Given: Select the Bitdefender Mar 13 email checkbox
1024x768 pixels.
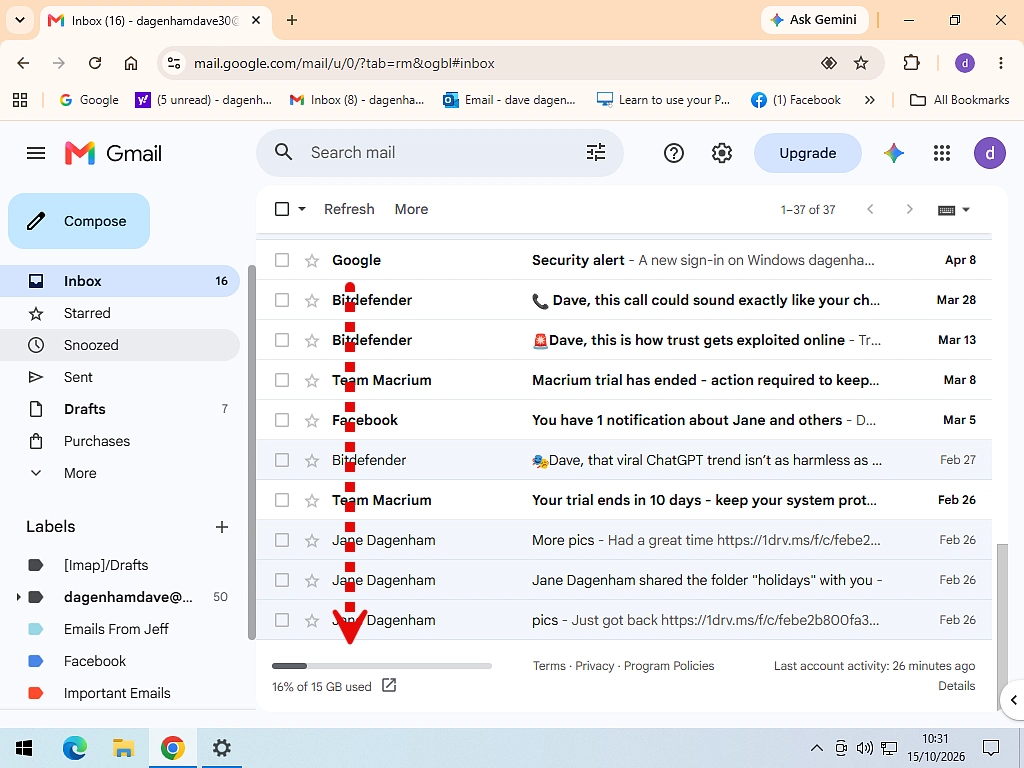Looking at the screenshot, I should pos(282,340).
